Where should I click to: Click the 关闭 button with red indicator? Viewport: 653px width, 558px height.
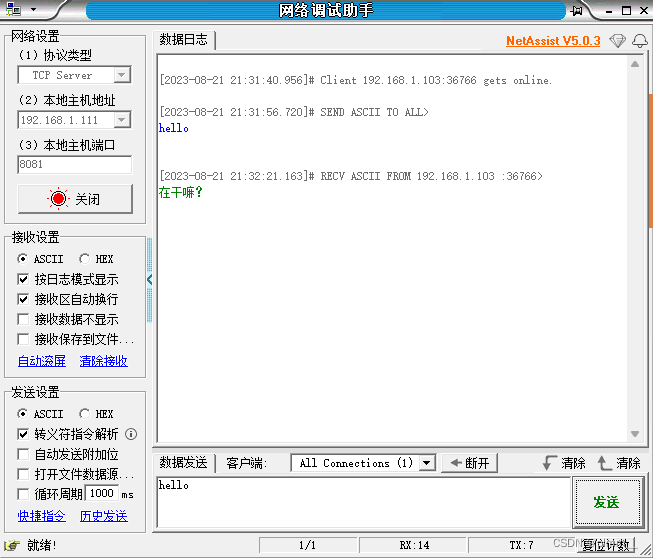click(x=75, y=199)
